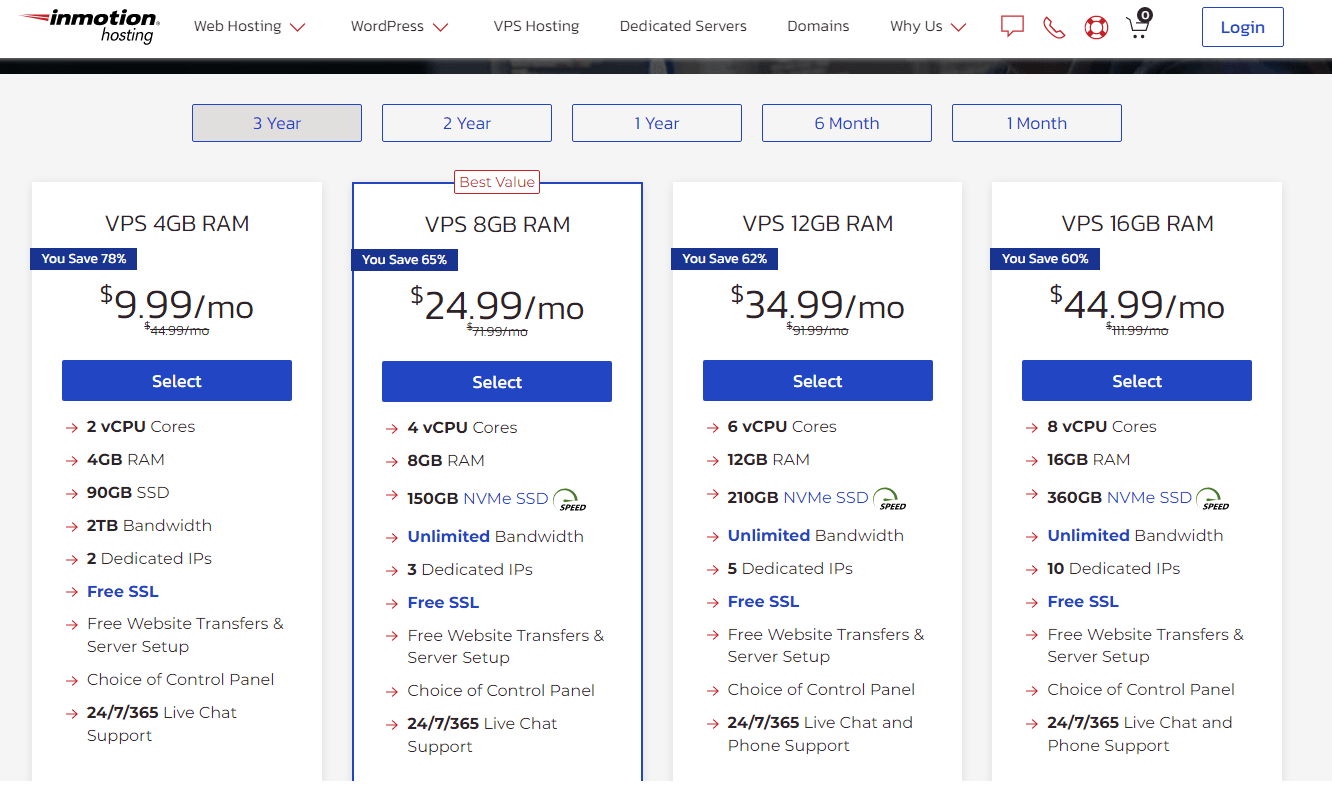
Task: Switch to 1 Month billing
Action: [1036, 122]
